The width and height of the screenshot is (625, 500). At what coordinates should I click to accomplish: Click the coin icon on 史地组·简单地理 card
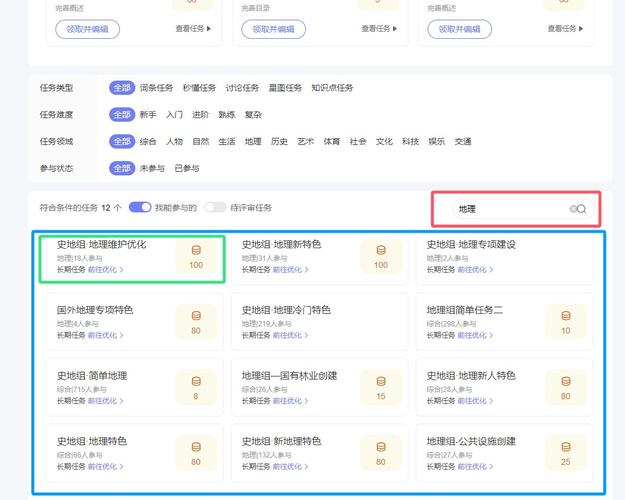(x=196, y=382)
